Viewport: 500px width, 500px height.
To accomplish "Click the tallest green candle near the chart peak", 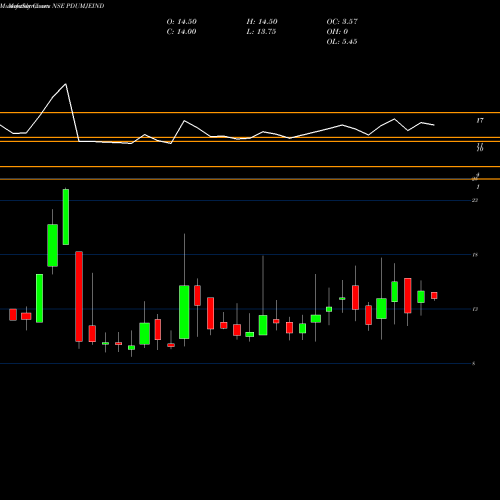I will (x=66, y=217).
